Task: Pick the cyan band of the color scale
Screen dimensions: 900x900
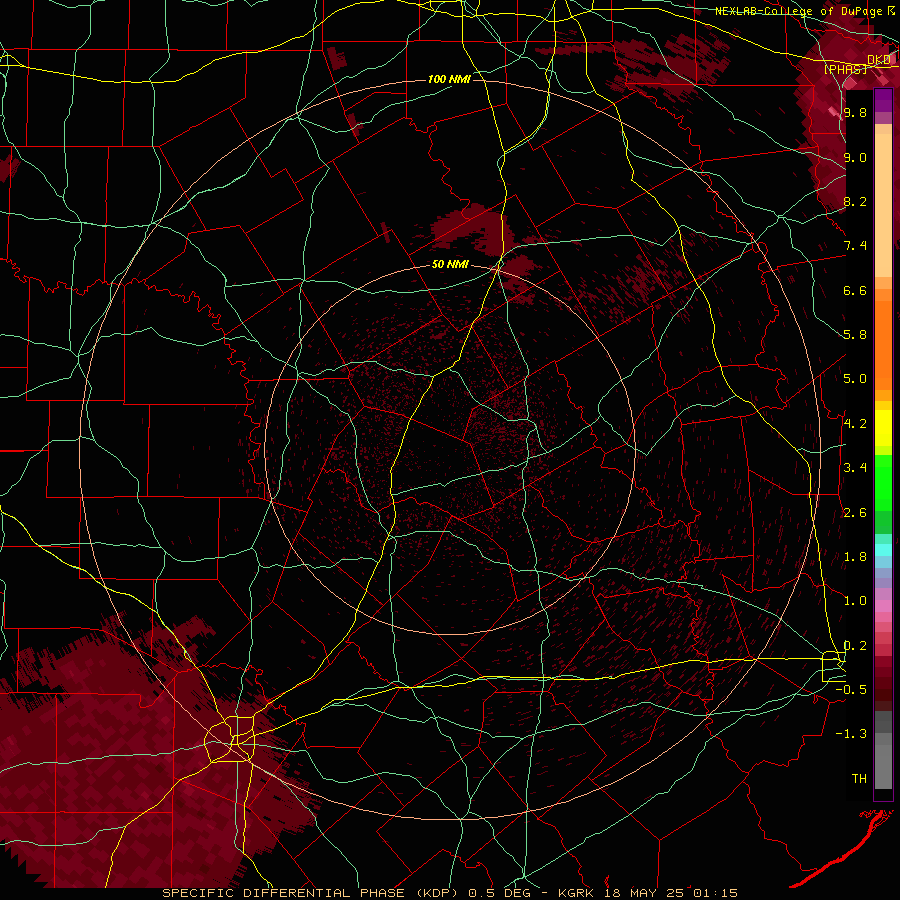Action: (883, 550)
